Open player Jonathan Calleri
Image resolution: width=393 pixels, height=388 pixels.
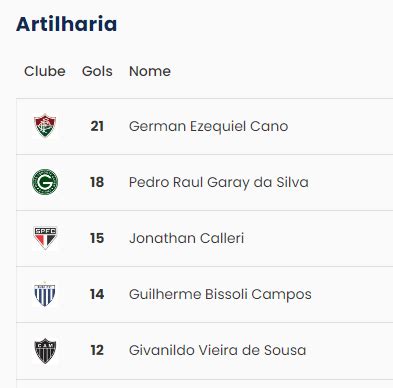coord(186,238)
